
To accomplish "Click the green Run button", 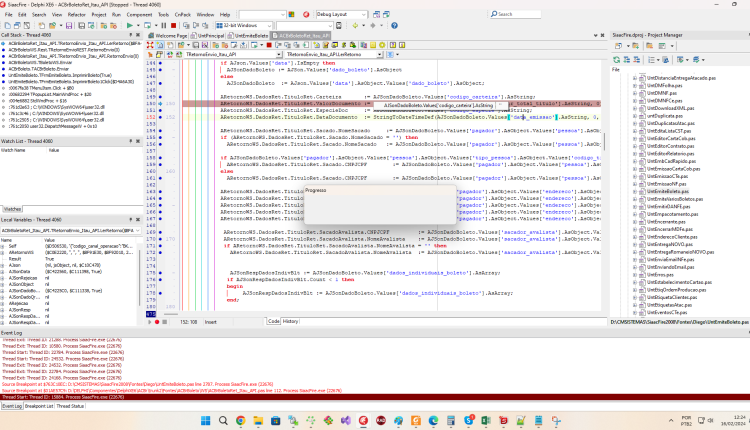I will pyautogui.click(x=130, y=25).
